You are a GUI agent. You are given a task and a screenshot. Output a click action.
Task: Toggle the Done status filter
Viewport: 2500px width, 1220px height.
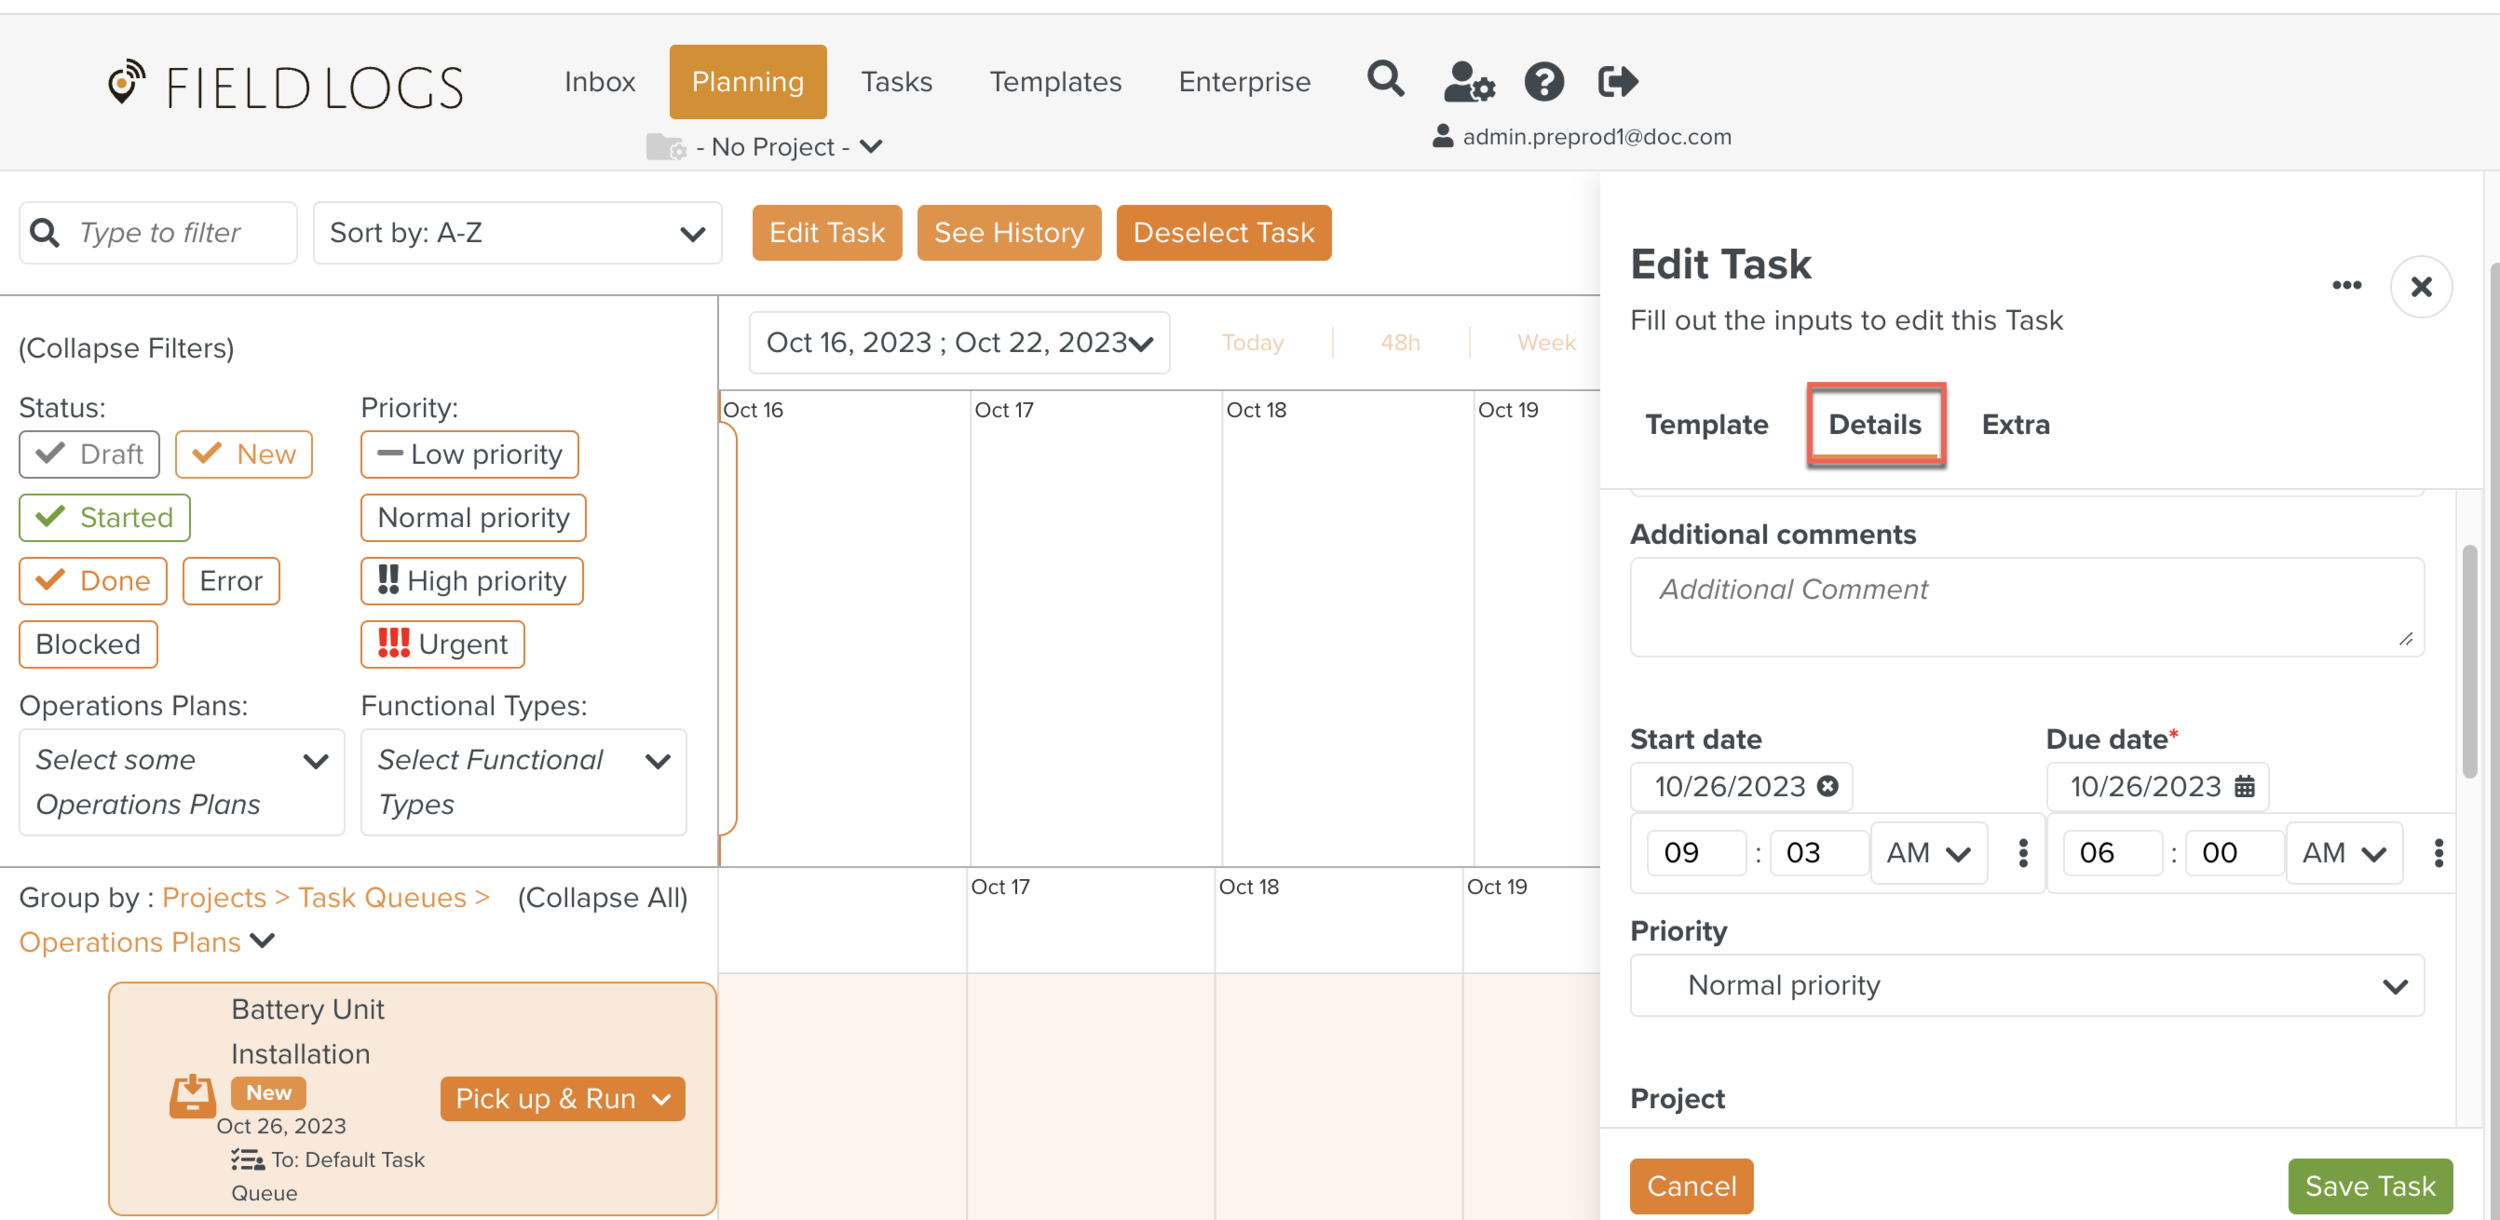93,580
